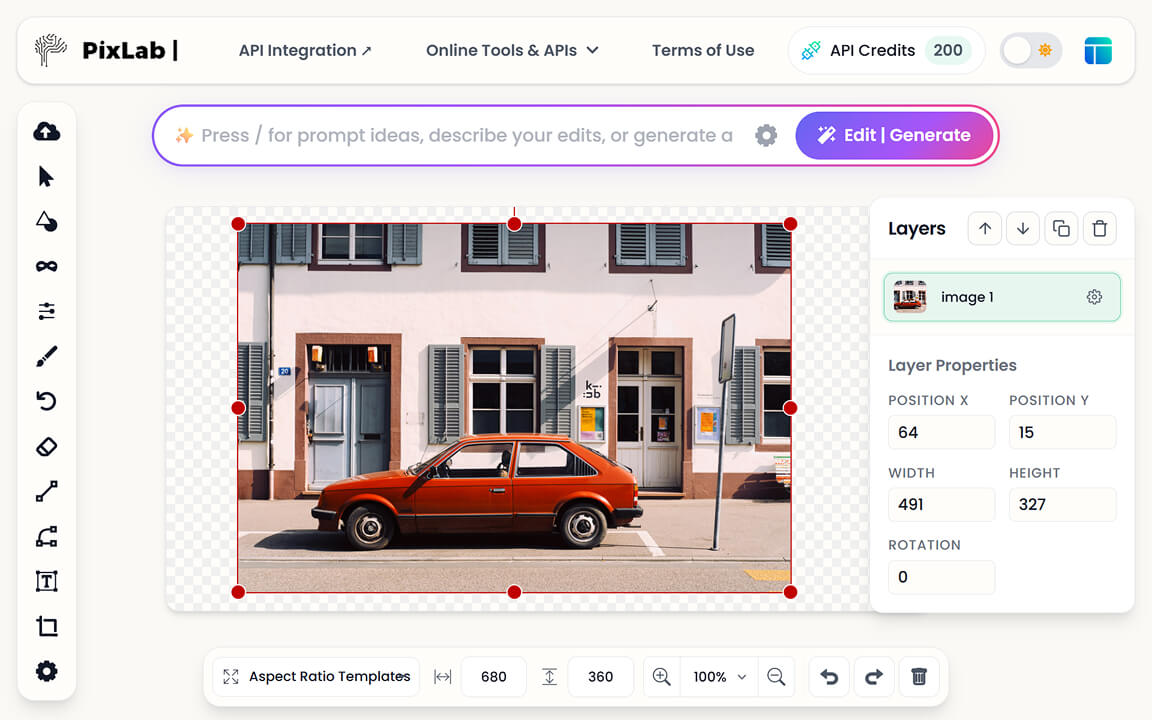Image resolution: width=1152 pixels, height=720 pixels.
Task: Open the shapes tool in the sidebar
Action: pos(46,221)
